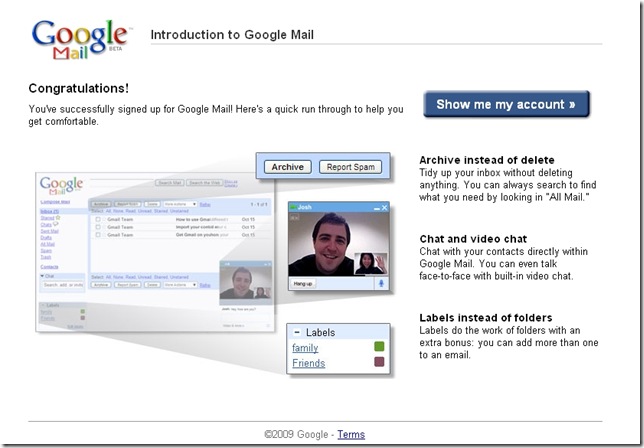Open the Friends label link
Screen dimensions: 644x448
tap(309, 363)
